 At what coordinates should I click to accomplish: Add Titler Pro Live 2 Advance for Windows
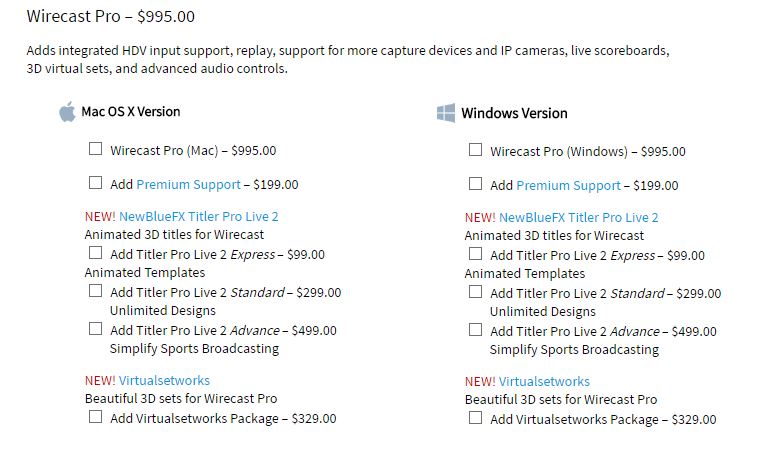476,329
